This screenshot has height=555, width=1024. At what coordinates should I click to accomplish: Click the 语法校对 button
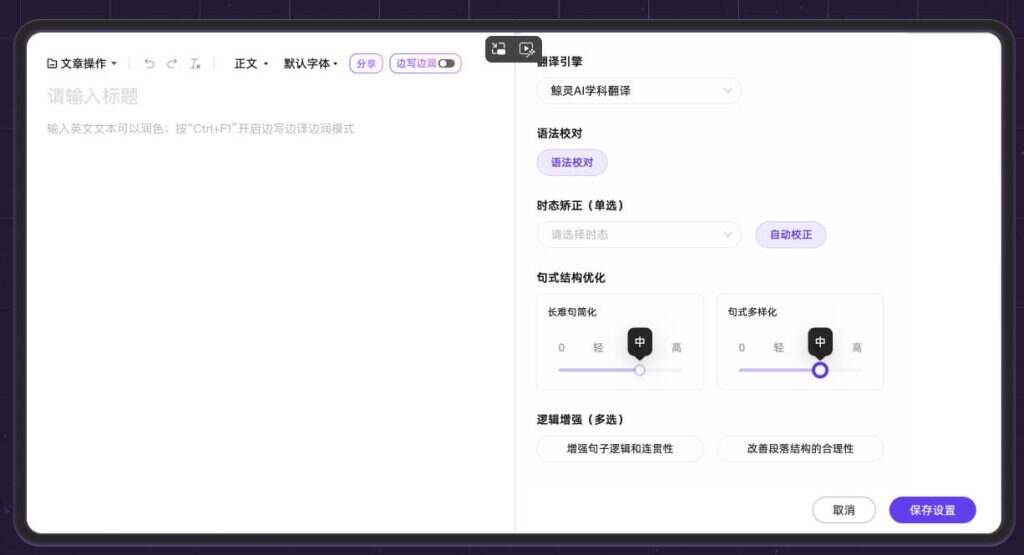572,163
